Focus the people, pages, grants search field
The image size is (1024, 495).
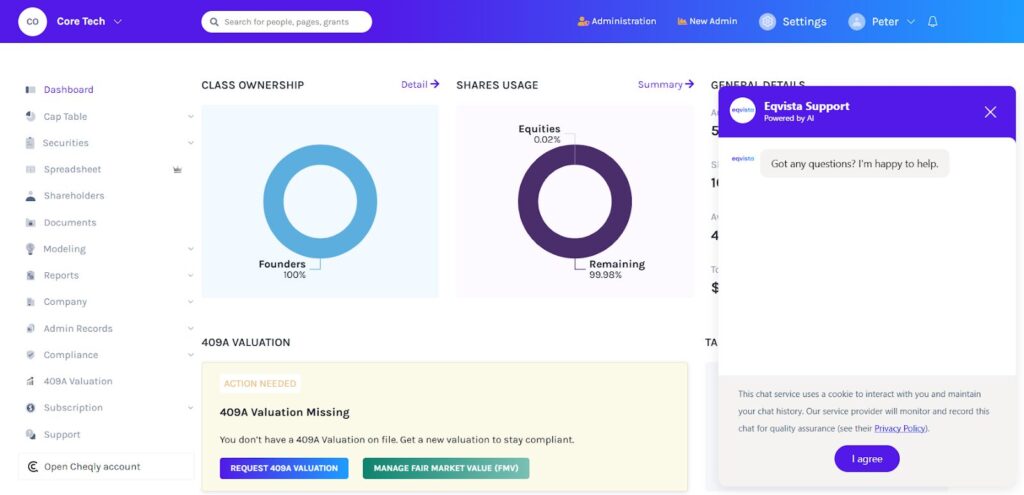(x=290, y=22)
